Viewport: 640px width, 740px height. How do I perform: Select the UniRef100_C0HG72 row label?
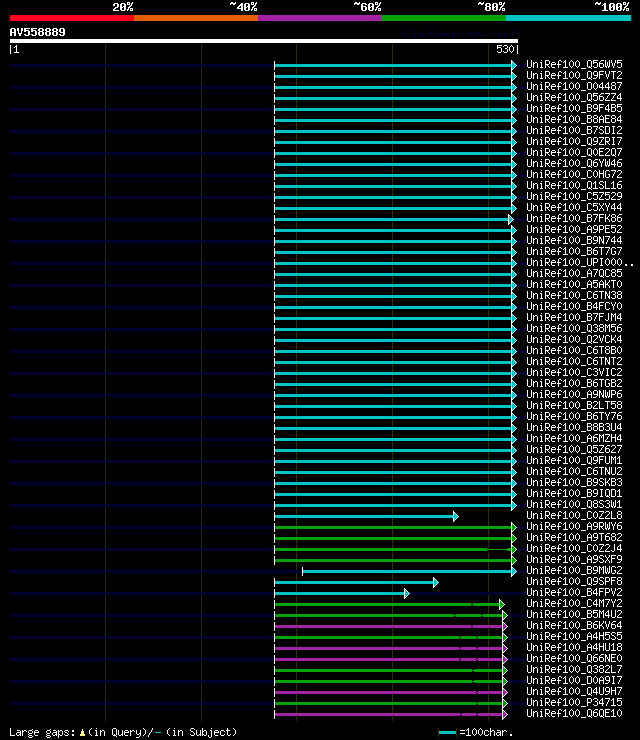[574, 175]
